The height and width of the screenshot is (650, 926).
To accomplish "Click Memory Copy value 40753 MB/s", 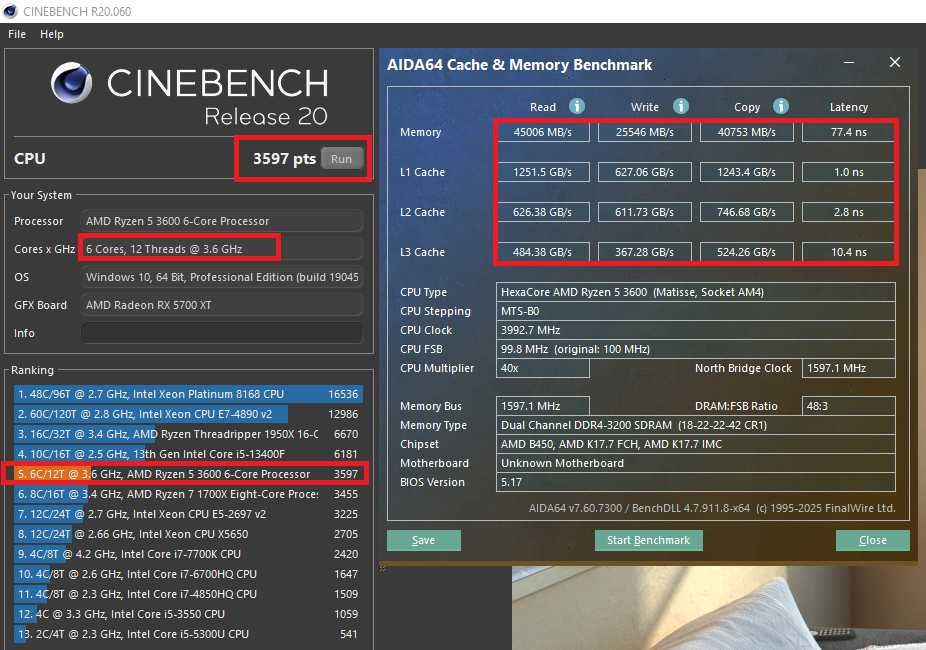I will 746,132.
